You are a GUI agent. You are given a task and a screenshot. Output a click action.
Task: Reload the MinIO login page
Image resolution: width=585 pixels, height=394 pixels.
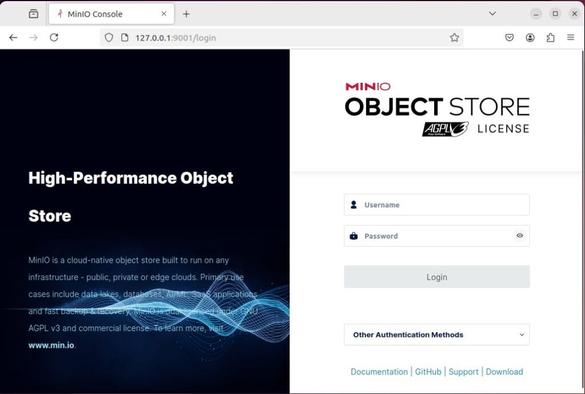click(x=54, y=37)
